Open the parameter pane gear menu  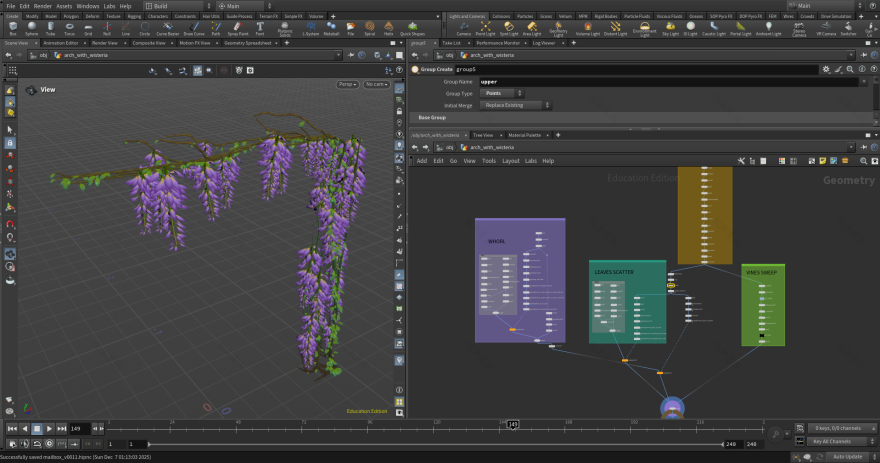(825, 69)
